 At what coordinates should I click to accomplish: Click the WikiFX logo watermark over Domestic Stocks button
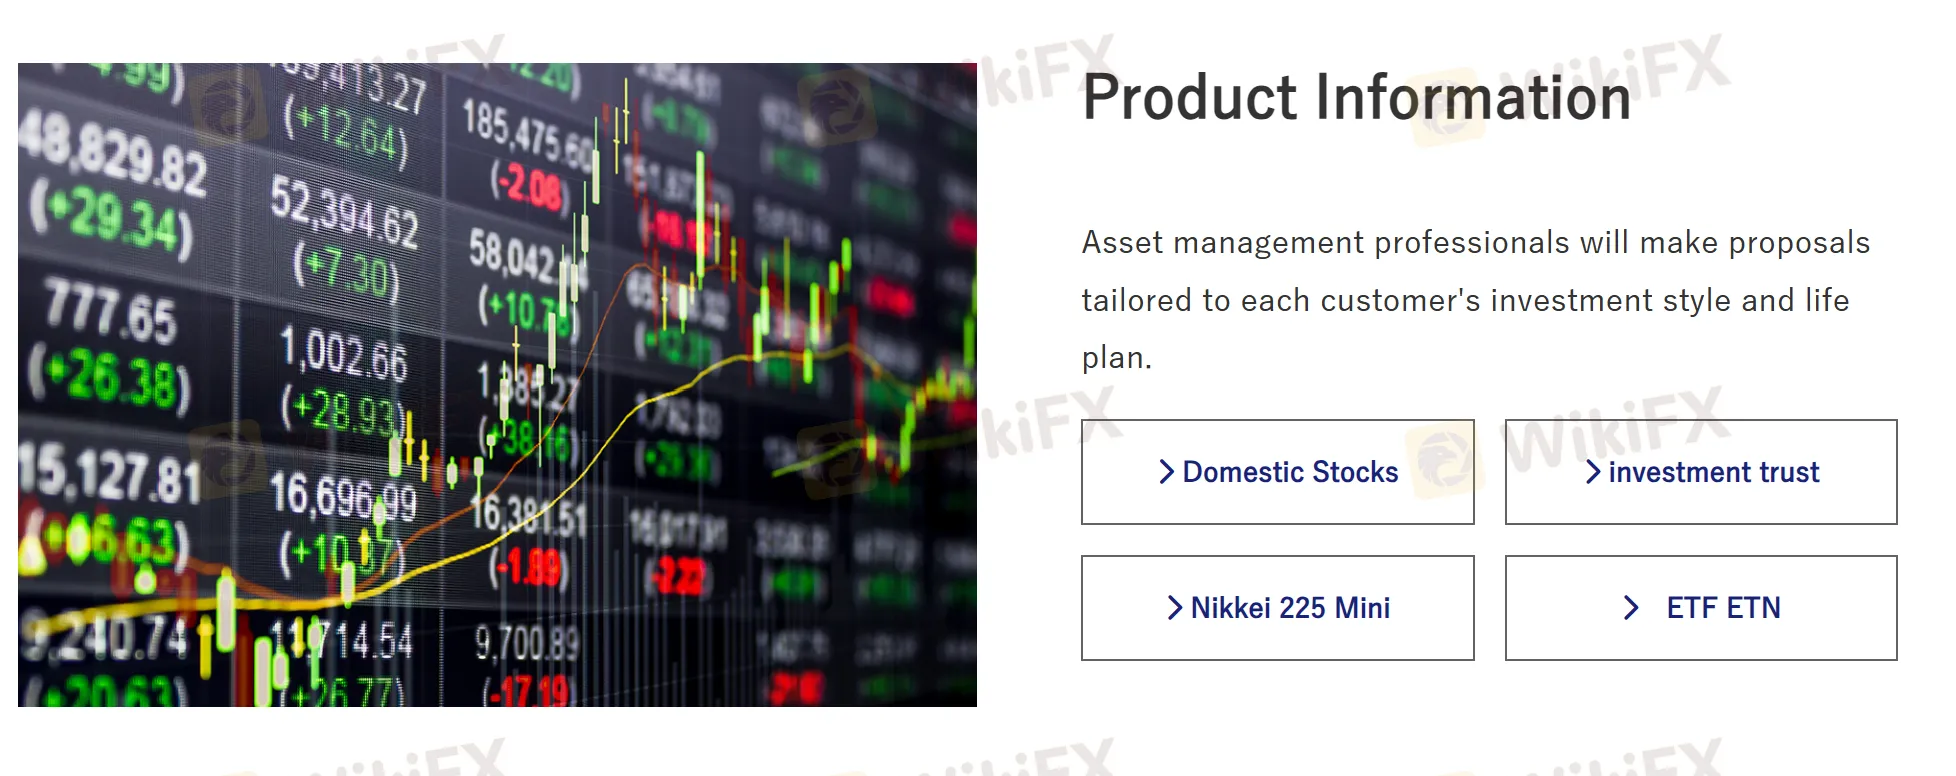[x=1440, y=460]
